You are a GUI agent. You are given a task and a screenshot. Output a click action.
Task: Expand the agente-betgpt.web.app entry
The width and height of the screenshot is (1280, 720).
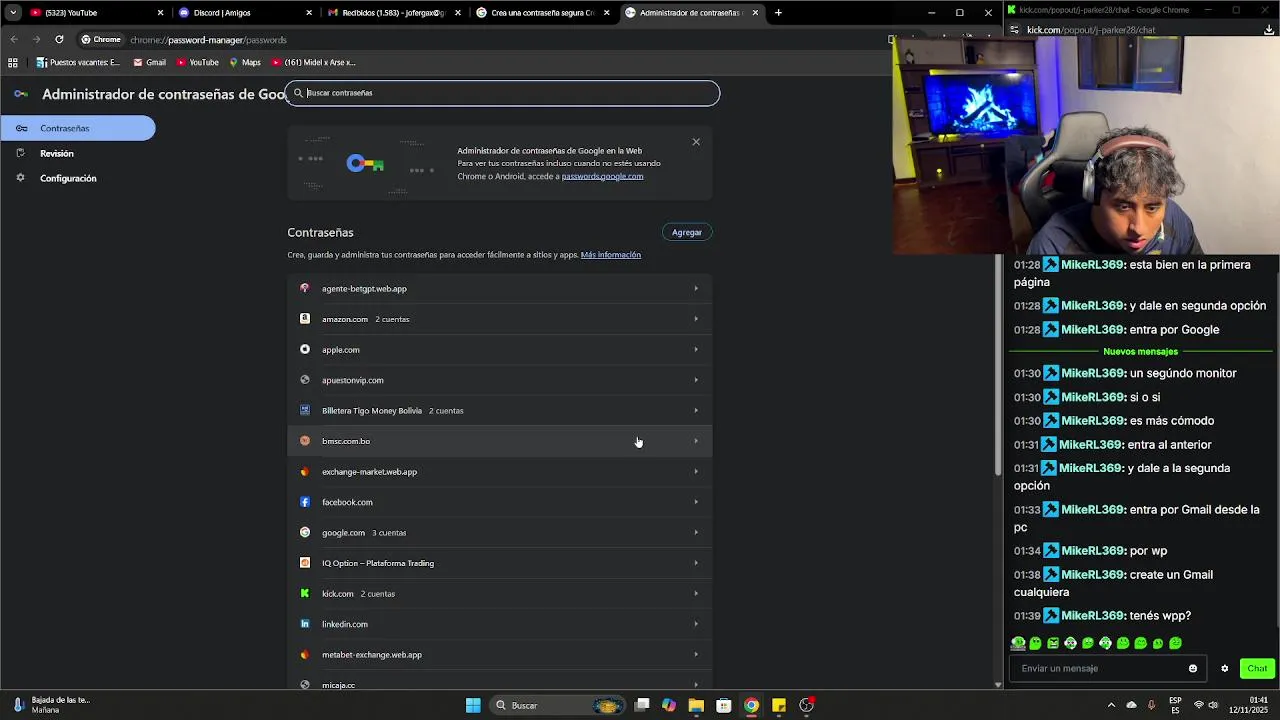(499, 289)
